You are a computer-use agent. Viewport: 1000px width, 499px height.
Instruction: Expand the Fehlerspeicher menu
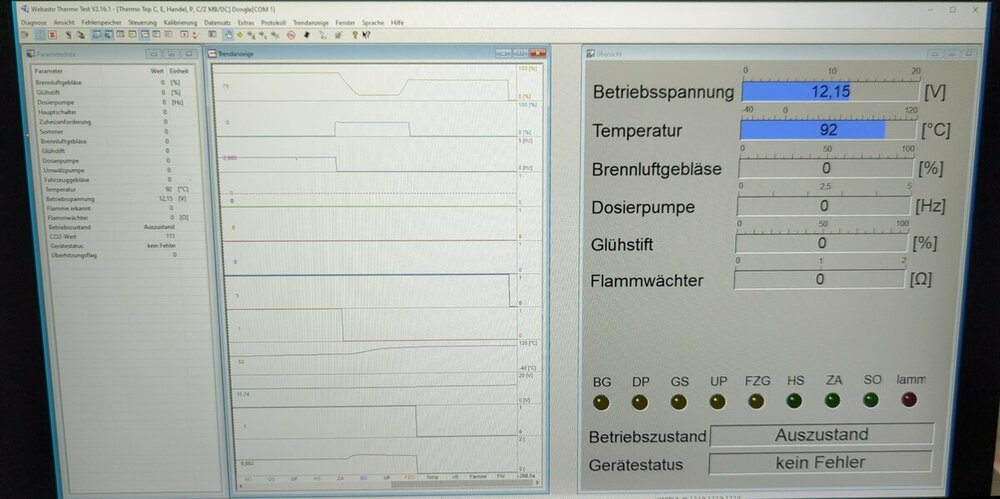tap(103, 22)
